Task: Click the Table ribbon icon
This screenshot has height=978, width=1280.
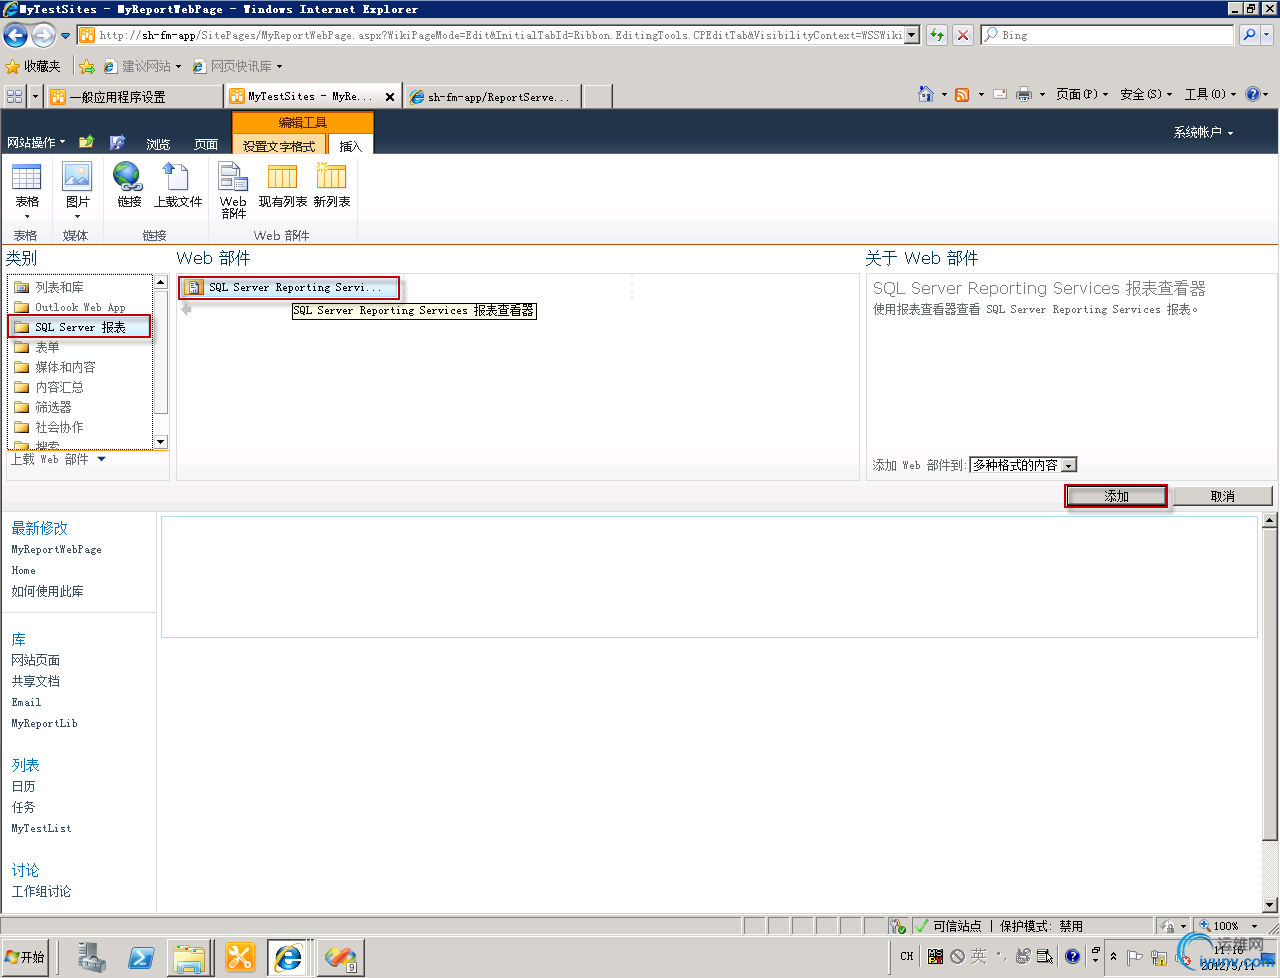Action: tap(27, 190)
